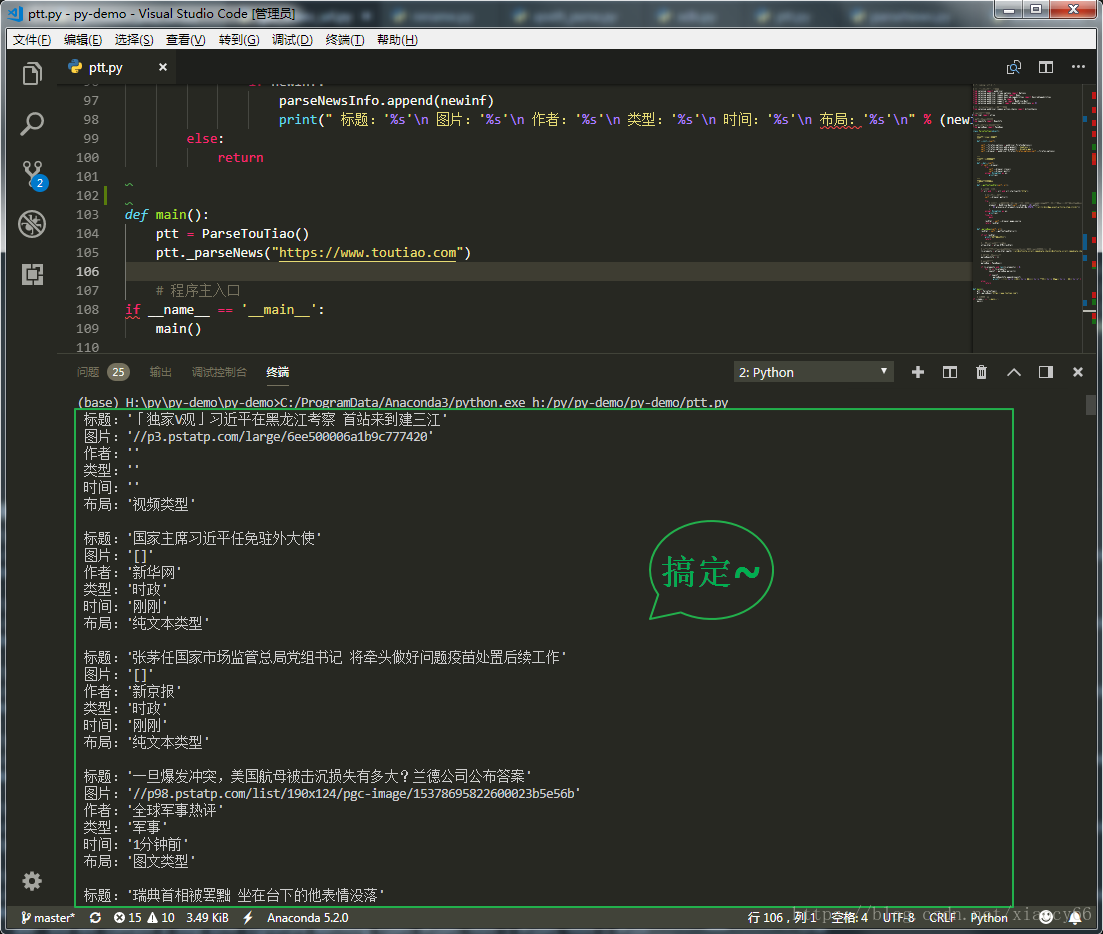This screenshot has height=934, width=1103.
Task: Open changes for the current file icon
Action: 1014,67
